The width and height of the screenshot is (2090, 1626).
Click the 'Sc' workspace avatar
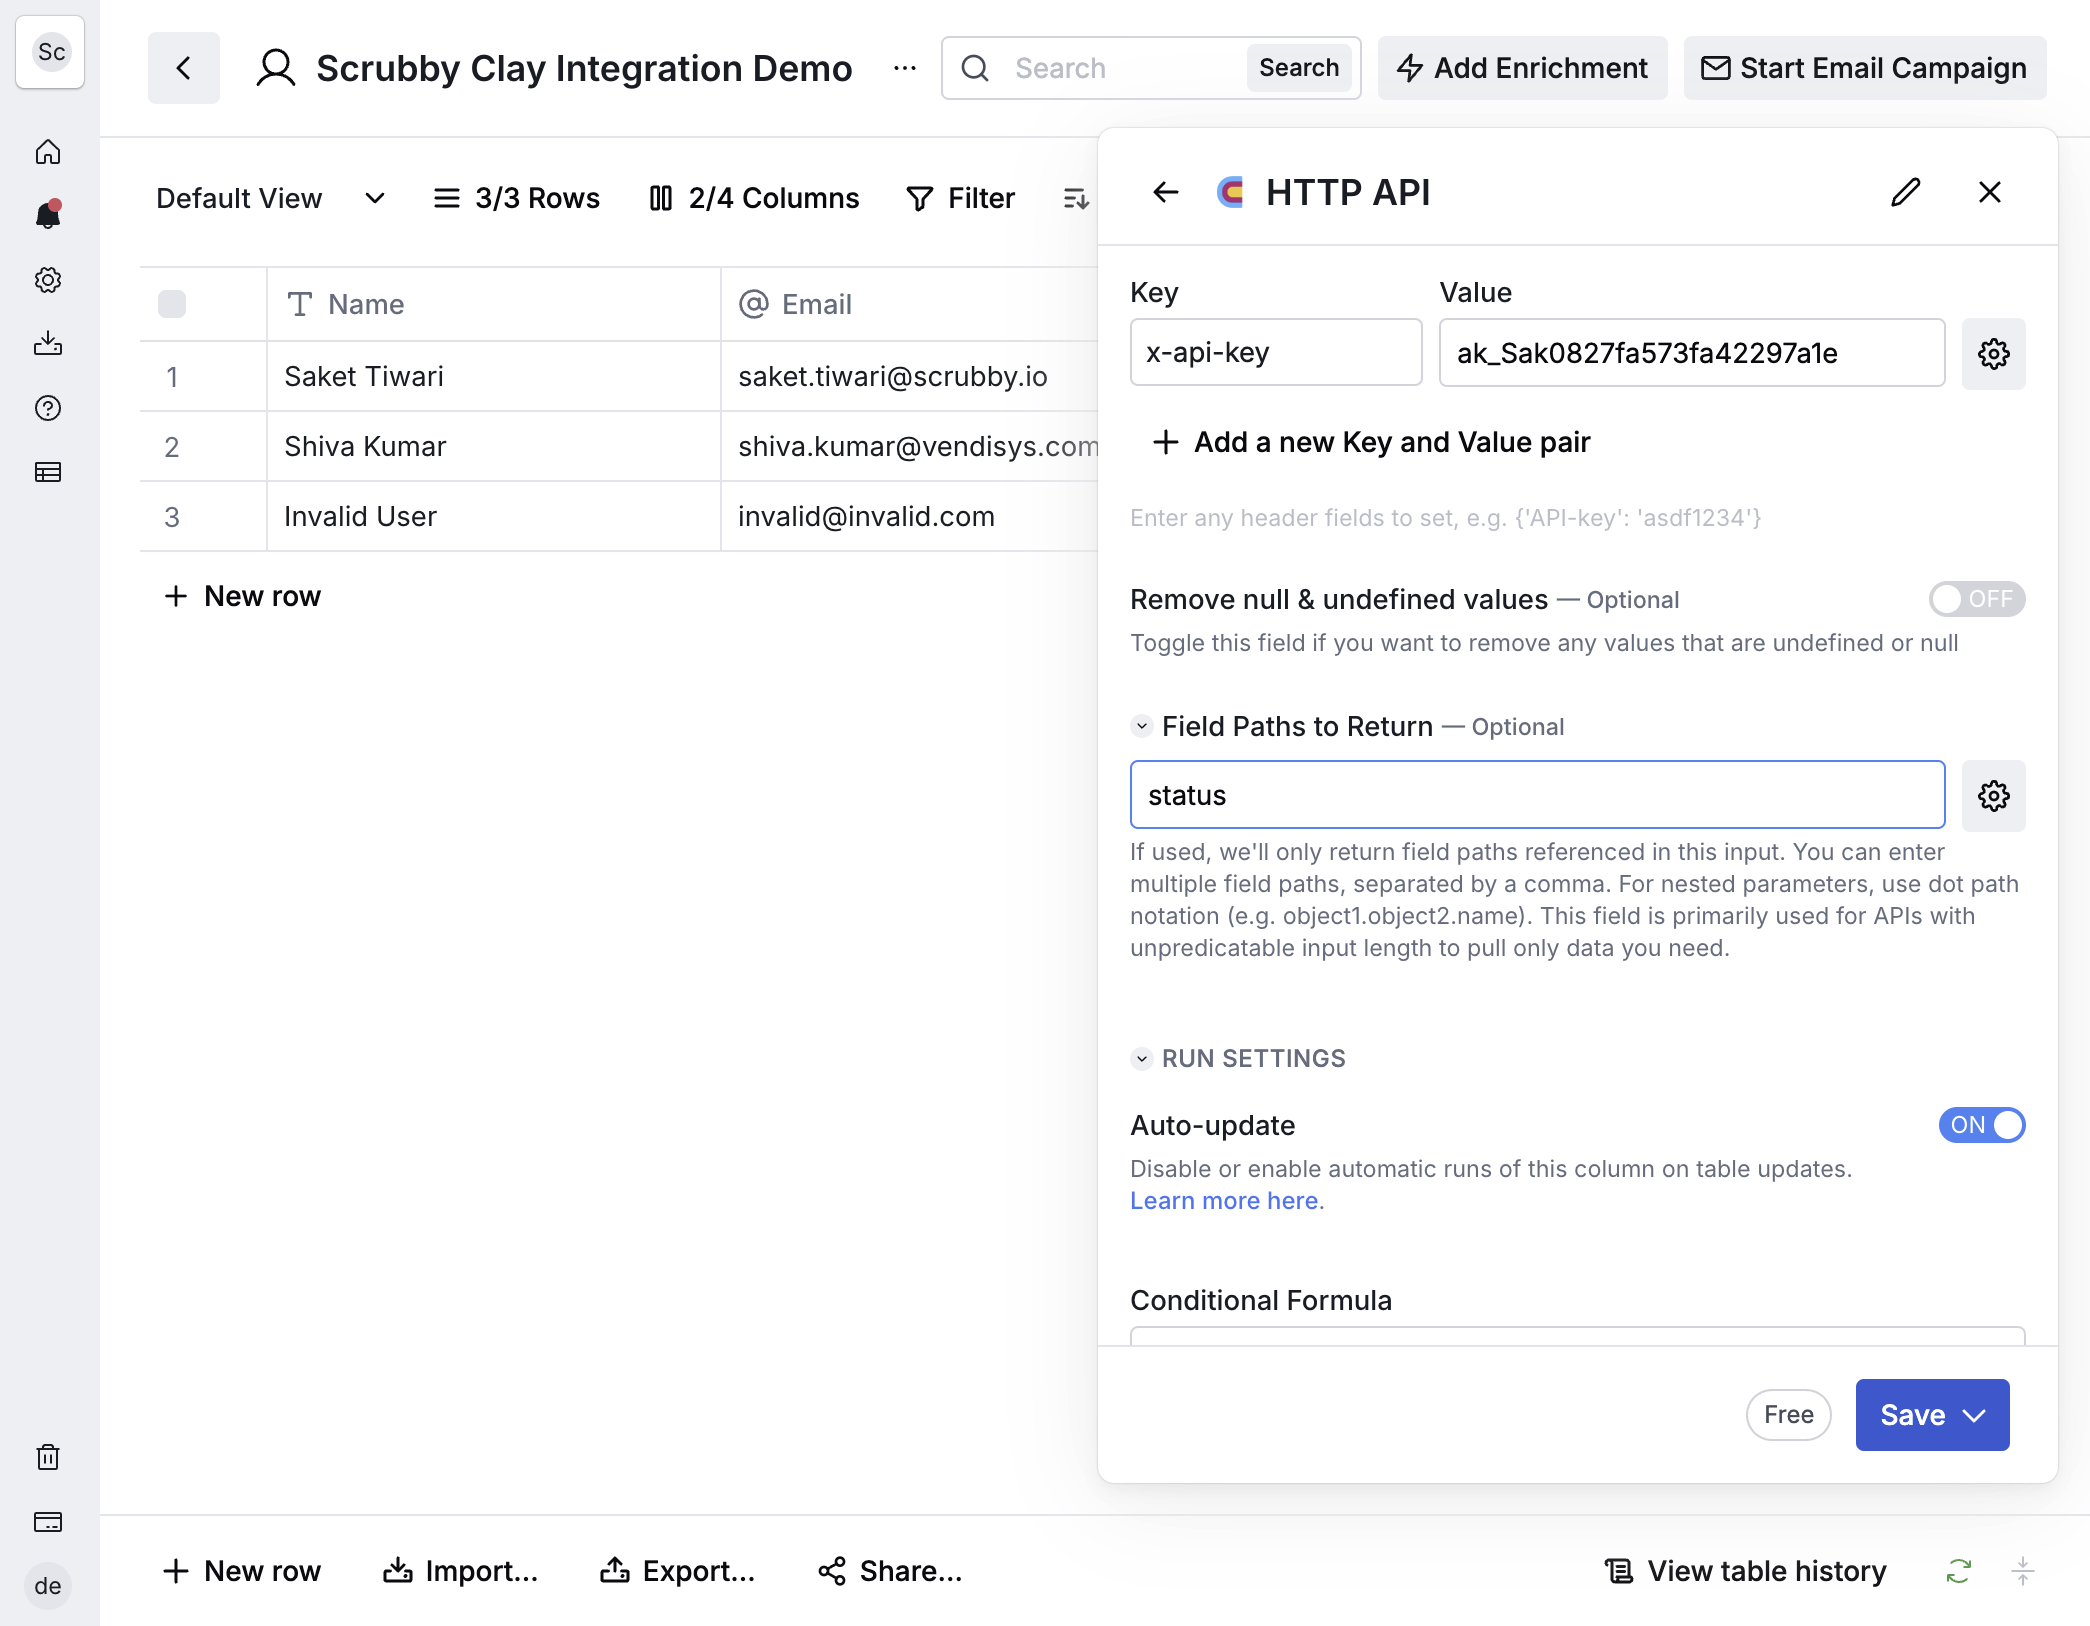click(51, 52)
